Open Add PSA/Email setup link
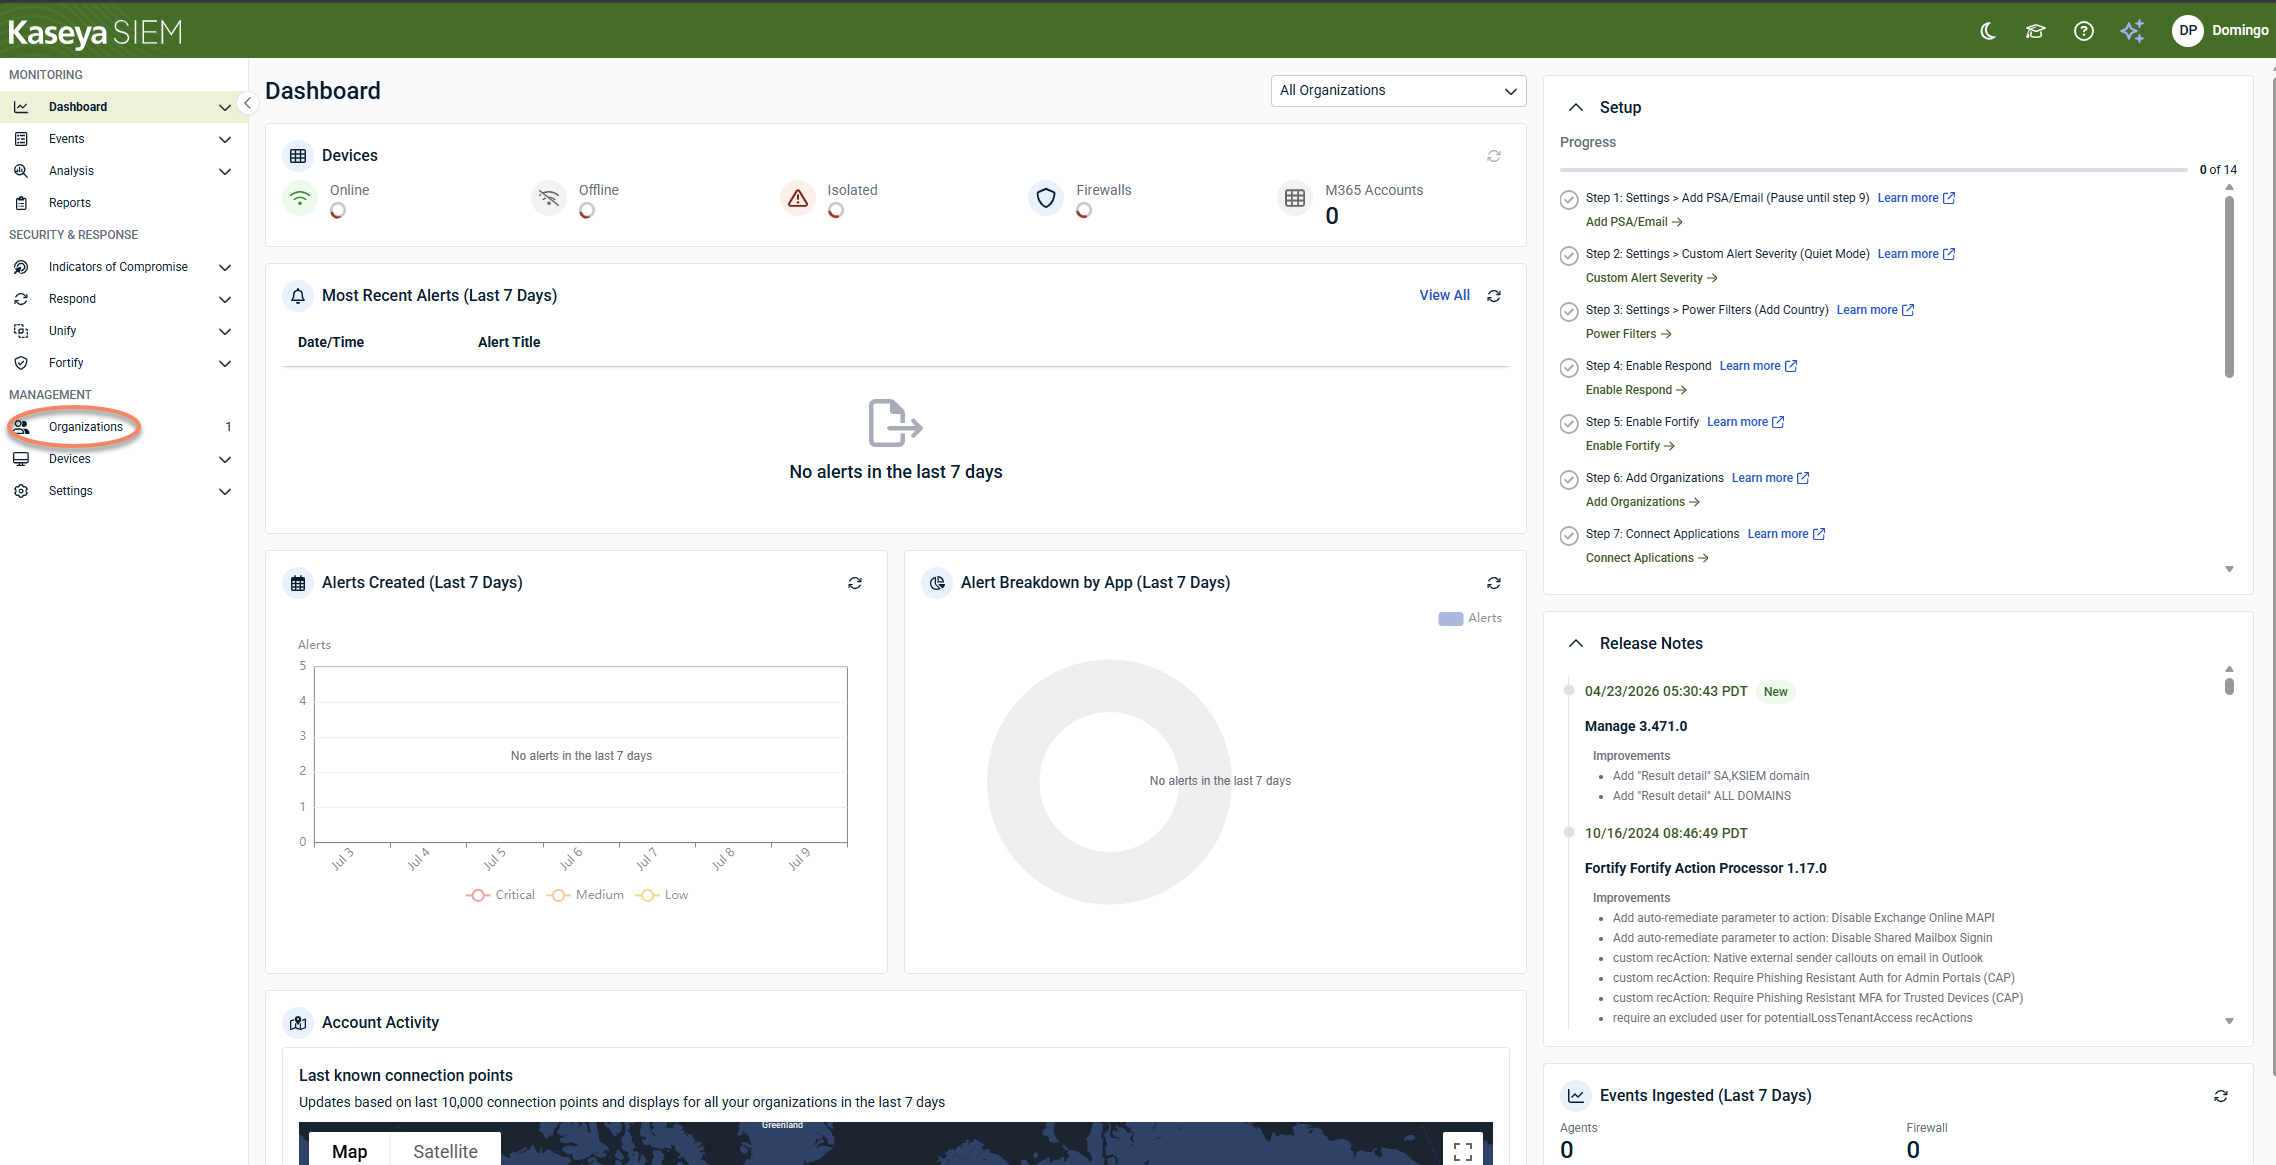 click(1634, 222)
